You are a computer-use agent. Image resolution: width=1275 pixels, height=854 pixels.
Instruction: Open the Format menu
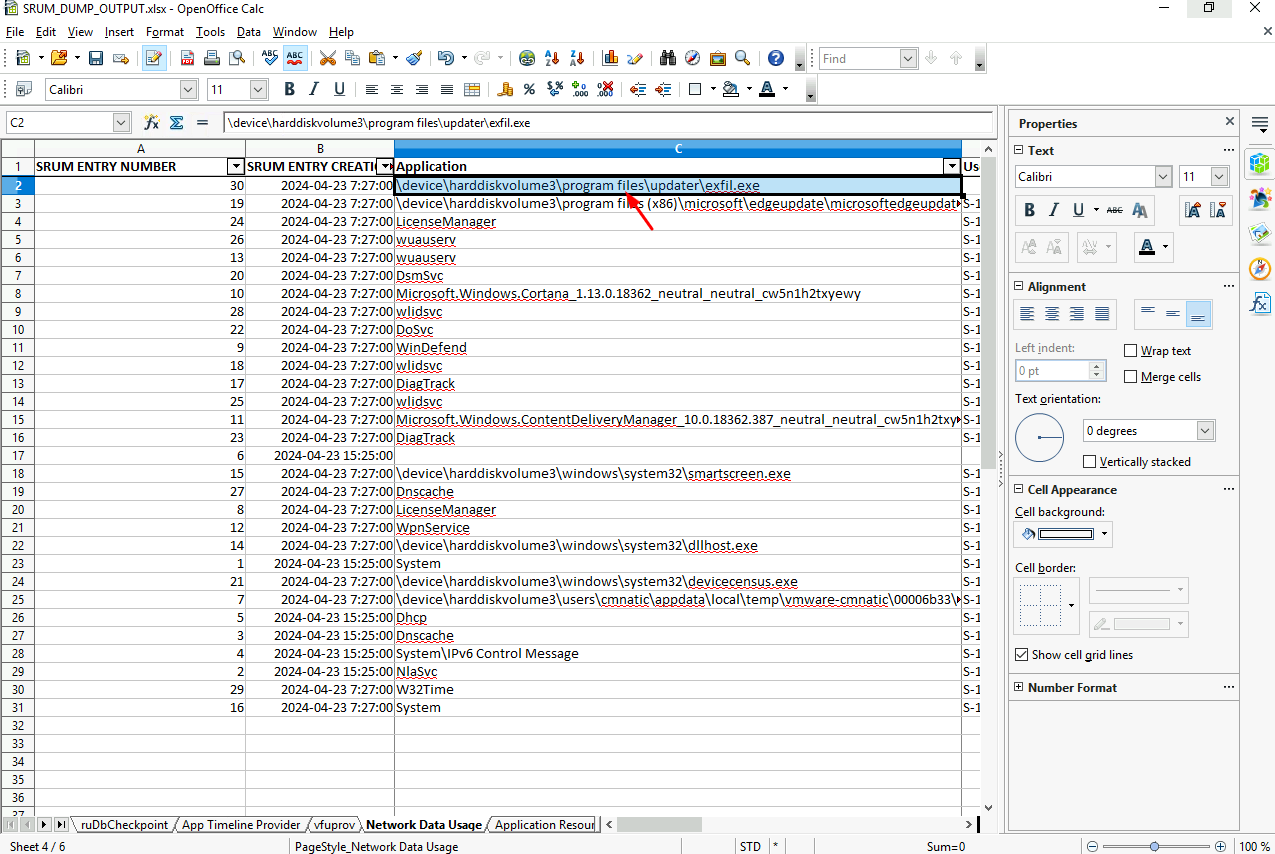coord(164,32)
